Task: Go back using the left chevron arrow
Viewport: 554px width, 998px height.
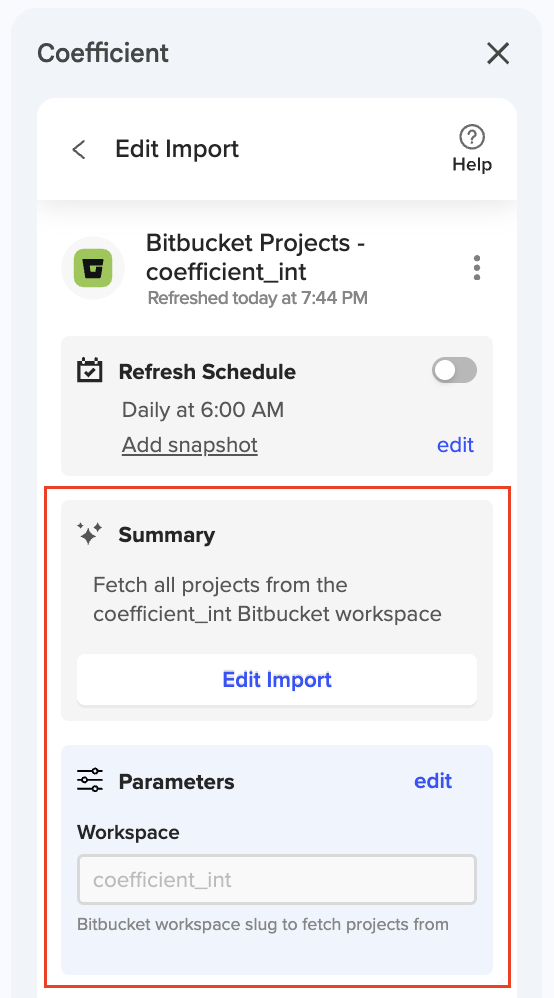Action: coord(79,150)
